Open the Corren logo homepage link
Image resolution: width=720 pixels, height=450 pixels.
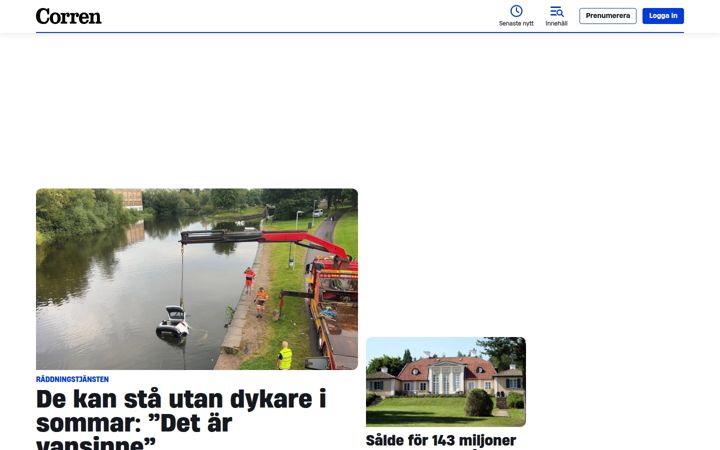[68, 17]
